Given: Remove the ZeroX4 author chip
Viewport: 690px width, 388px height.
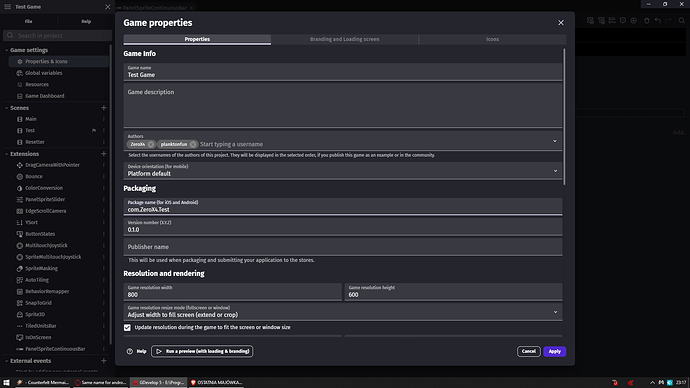Looking at the screenshot, I should 151,144.
